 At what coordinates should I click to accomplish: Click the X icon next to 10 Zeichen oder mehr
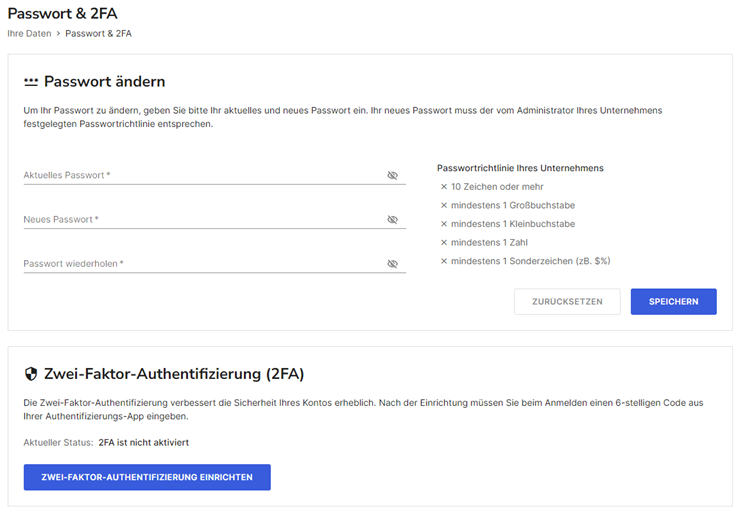(444, 187)
